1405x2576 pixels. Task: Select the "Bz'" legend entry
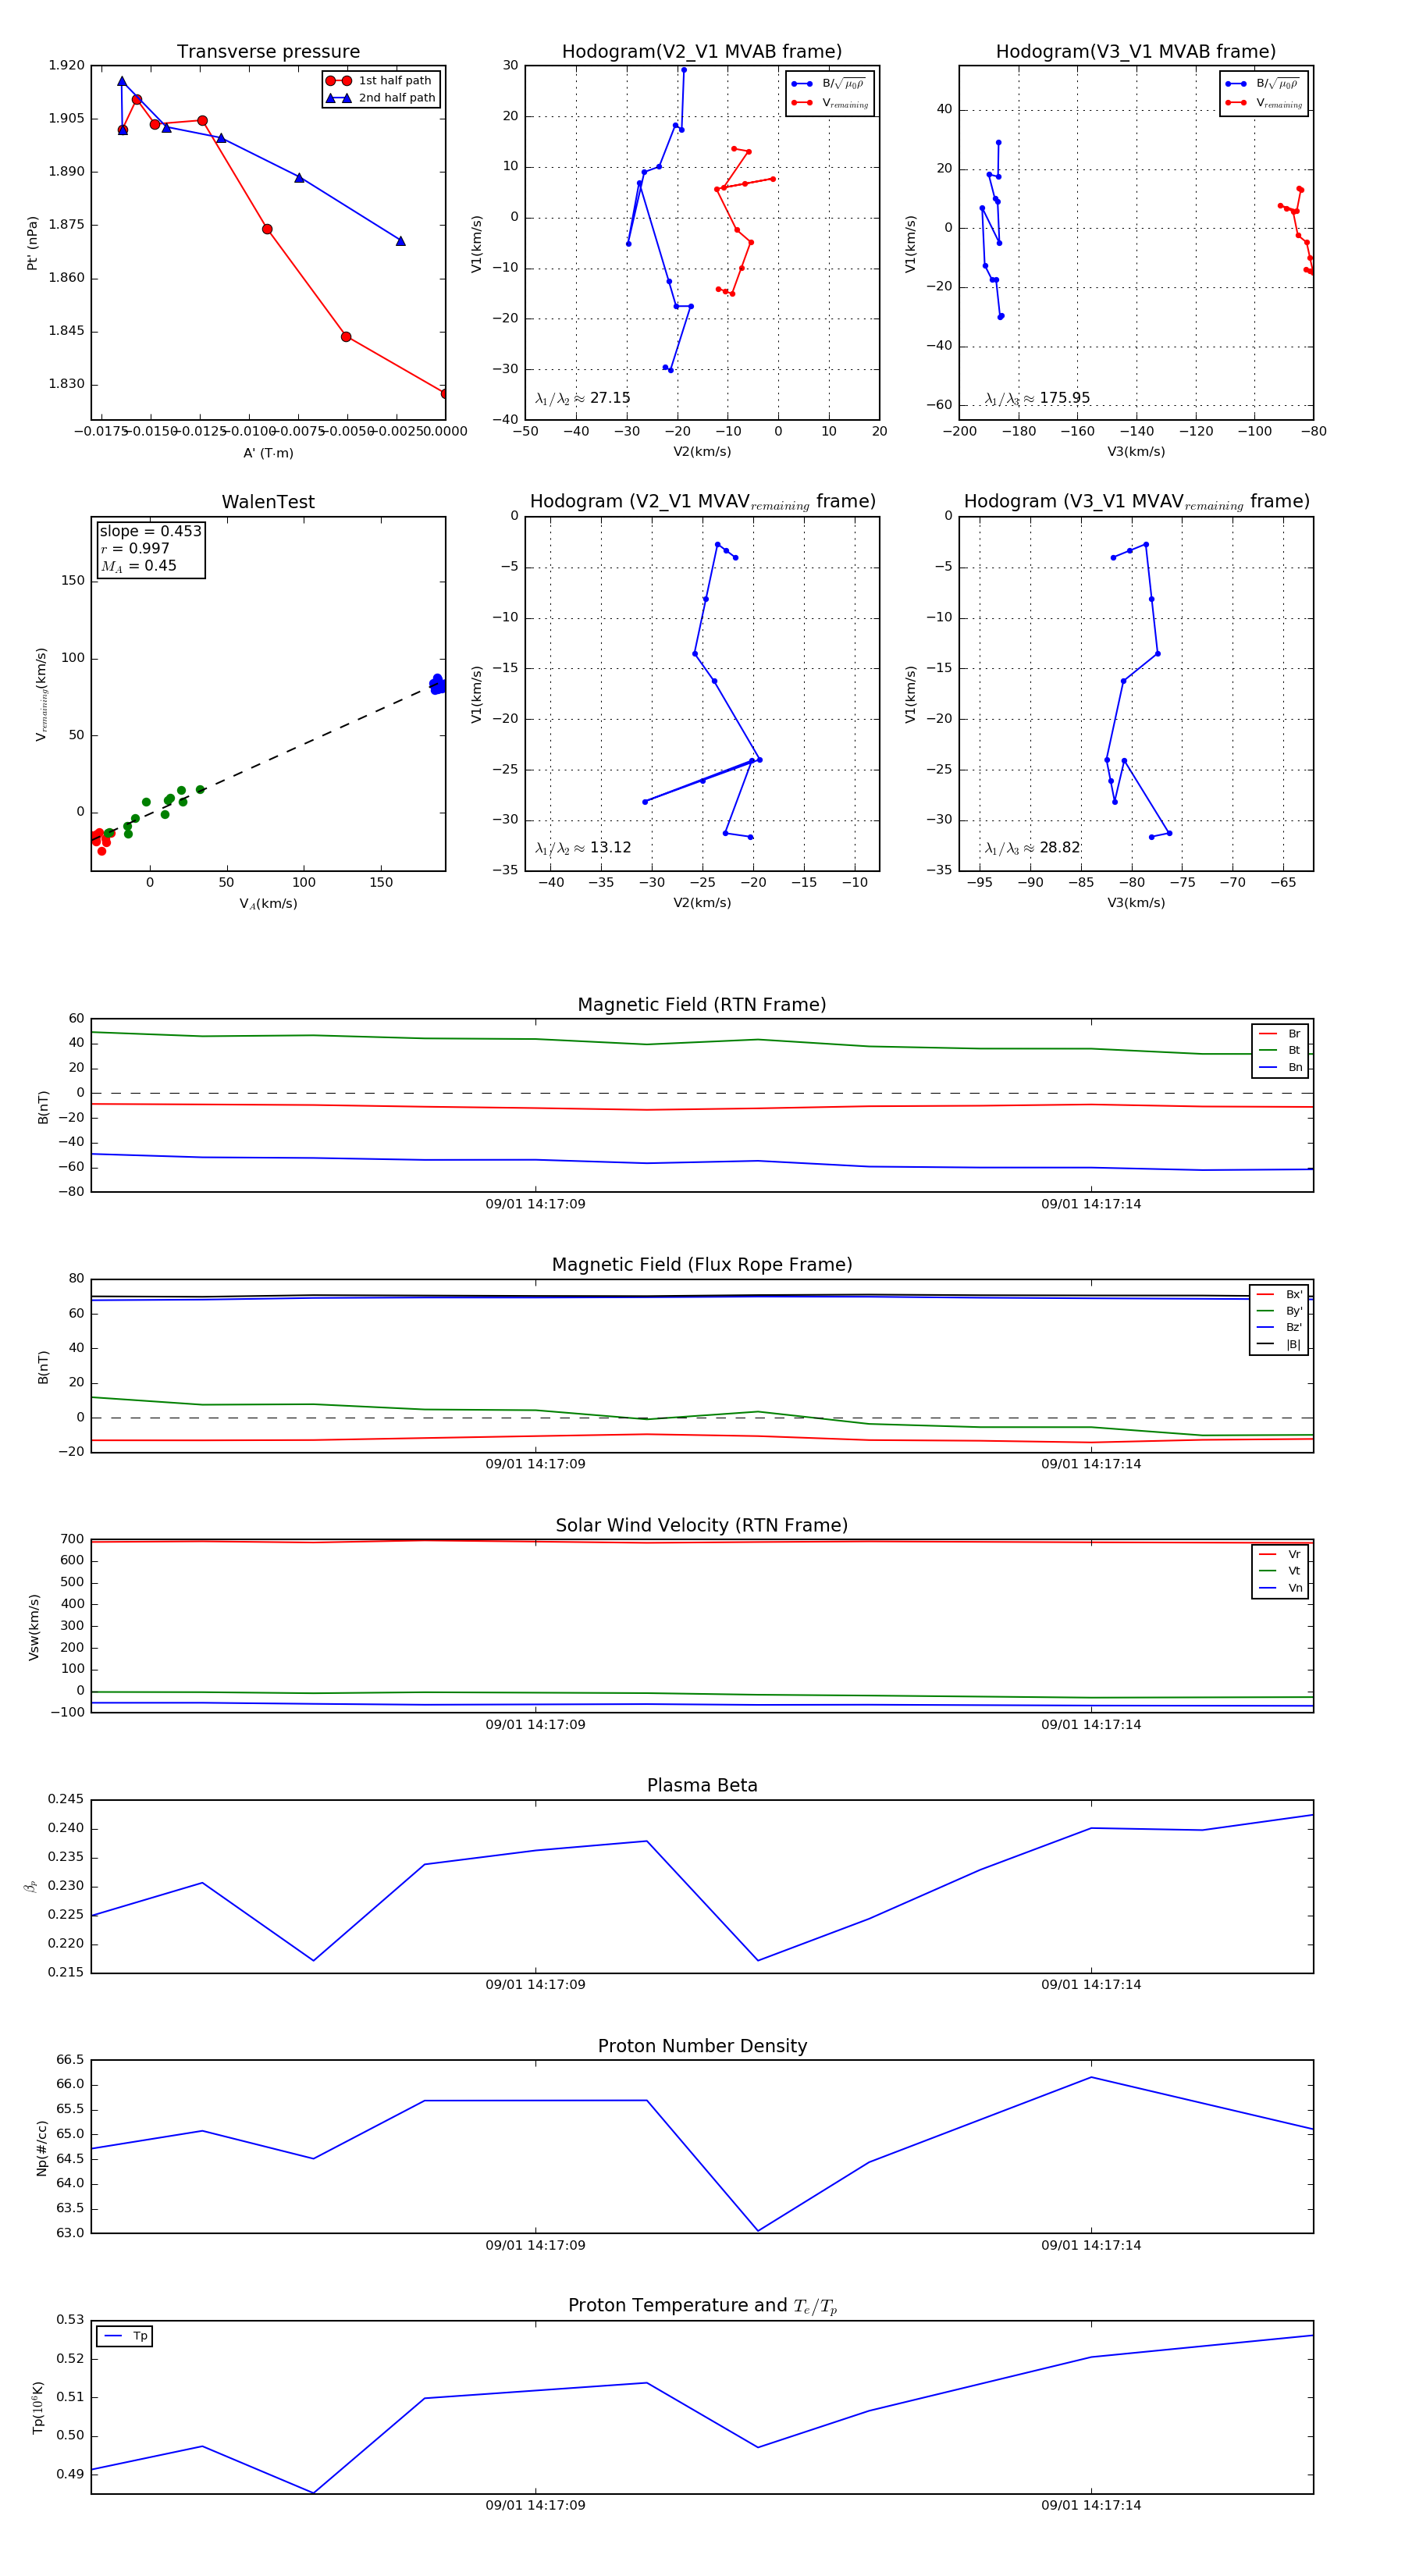pos(1279,1328)
